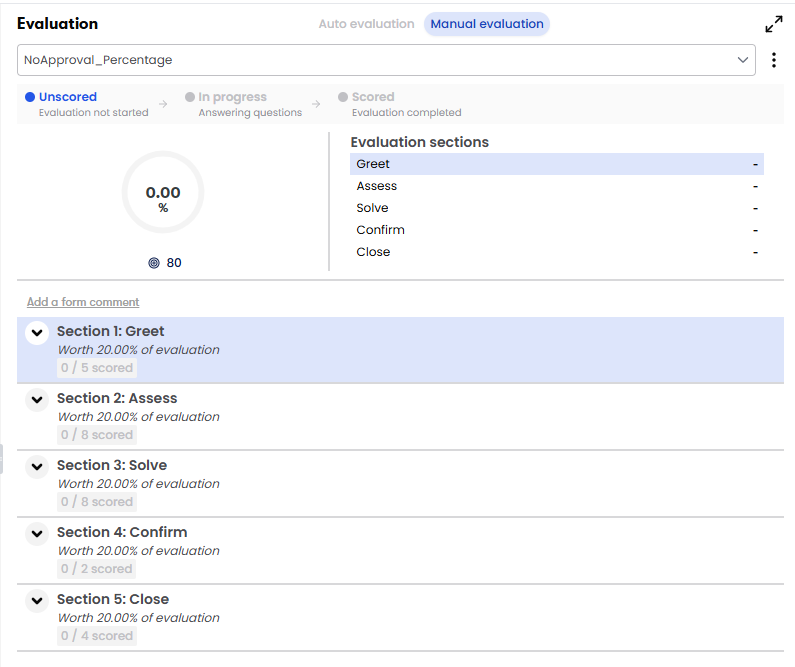Expand Section 2: Assess chevron
The height and width of the screenshot is (667, 795).
coord(37,400)
